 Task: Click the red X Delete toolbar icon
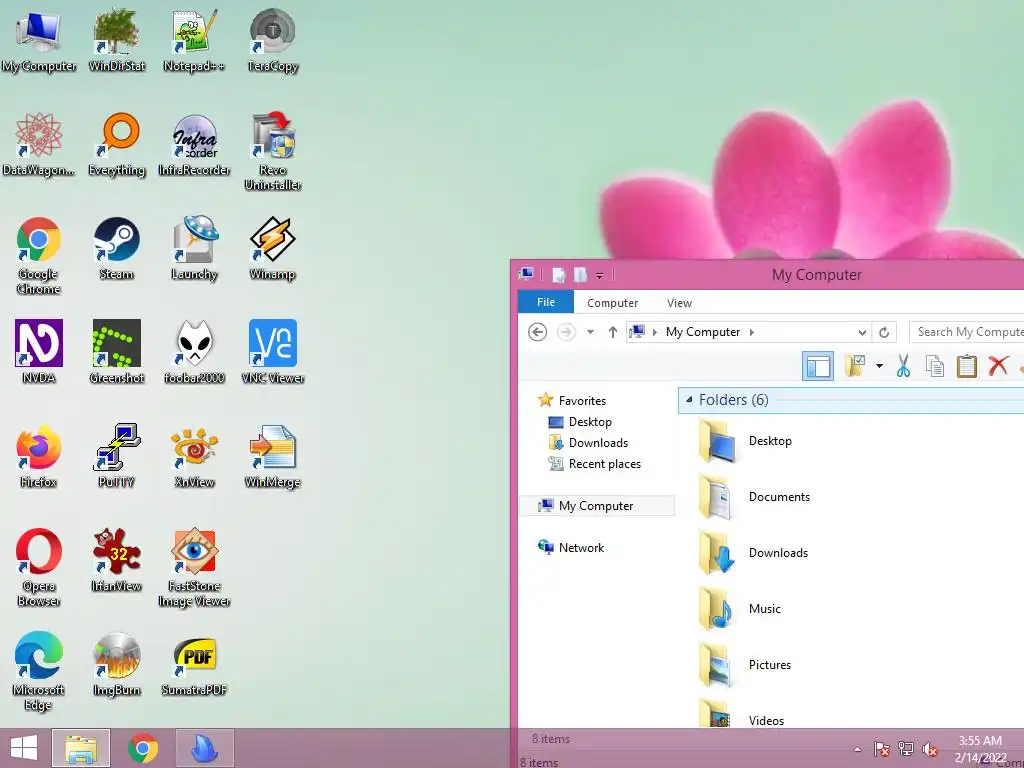click(998, 366)
